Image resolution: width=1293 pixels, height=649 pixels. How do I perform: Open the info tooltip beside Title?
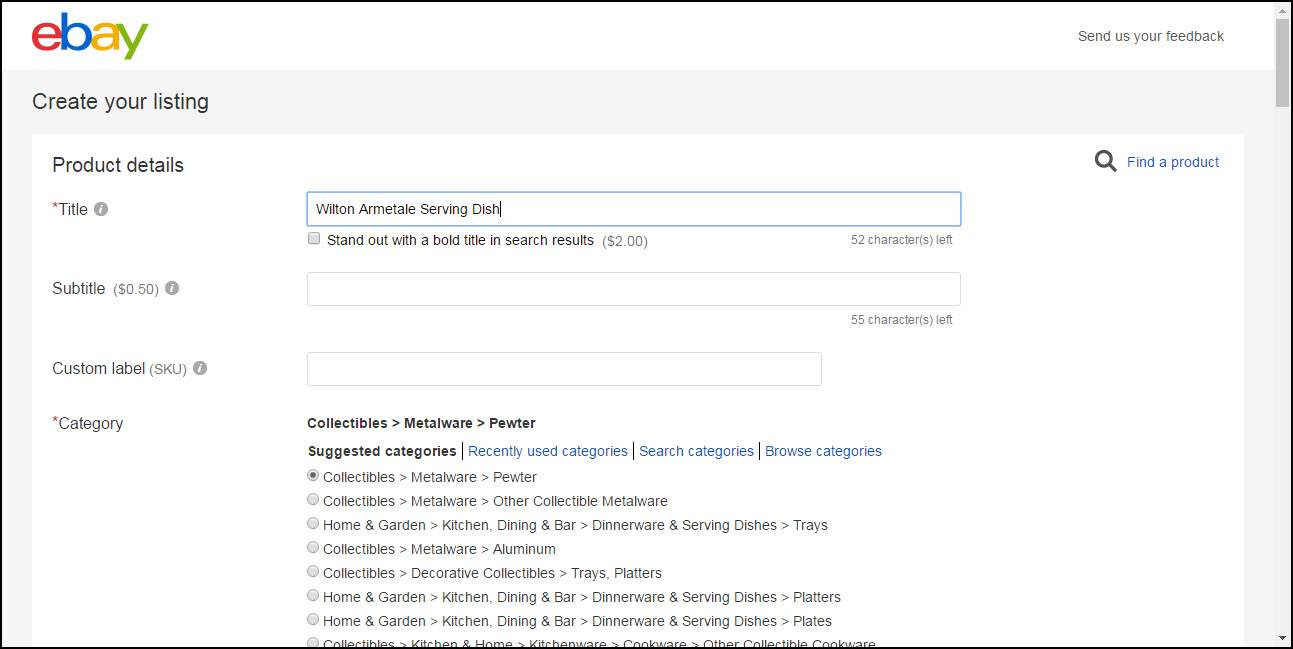(102, 208)
